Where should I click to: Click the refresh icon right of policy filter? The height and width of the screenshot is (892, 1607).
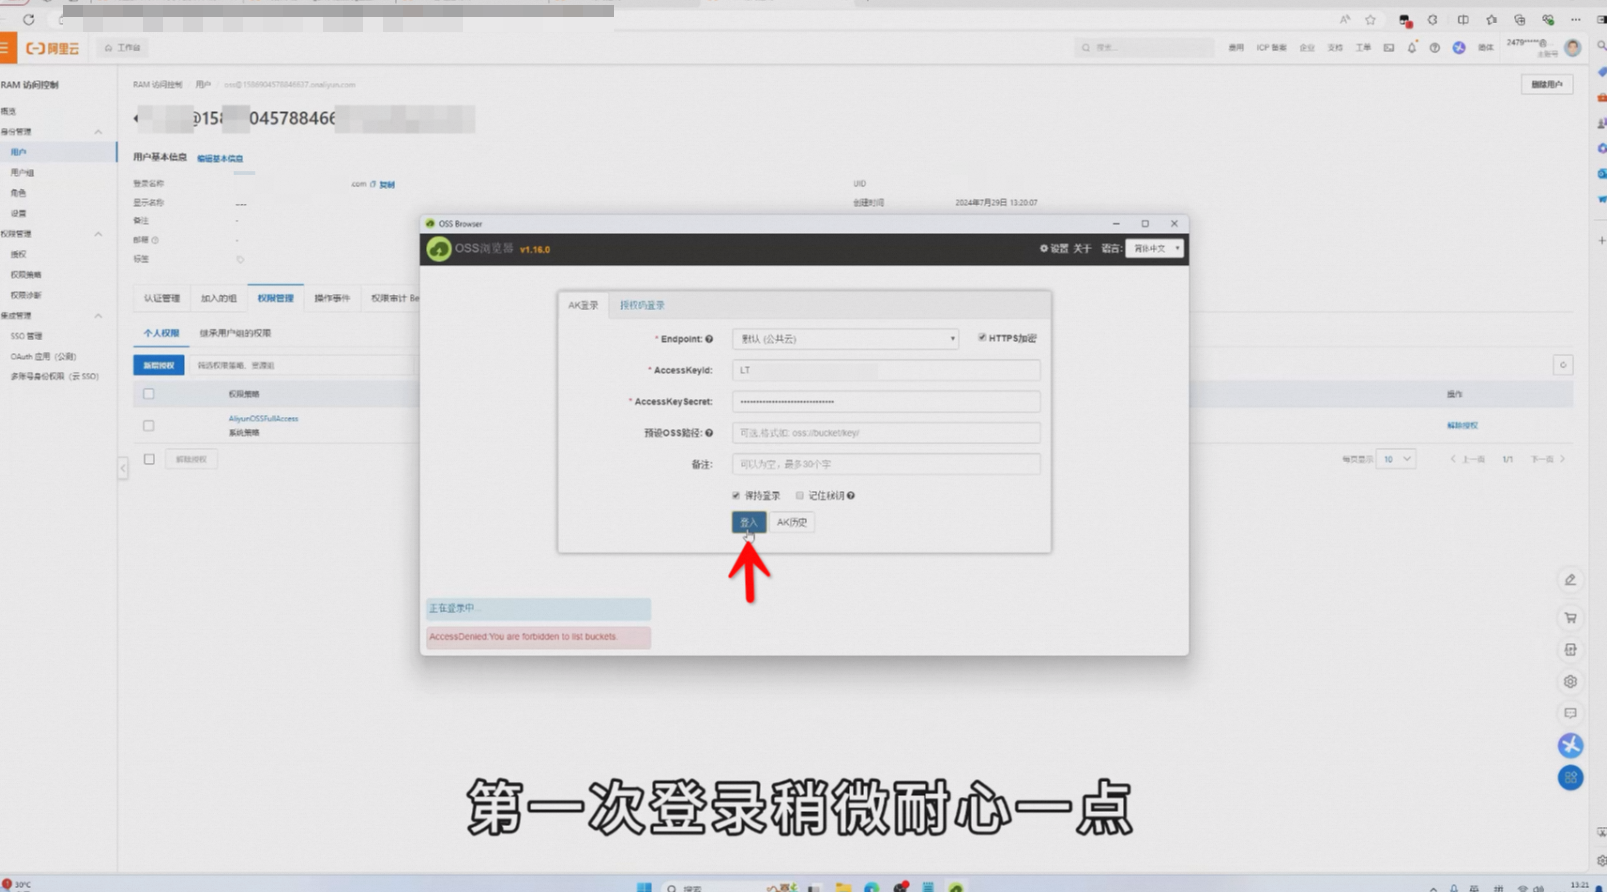pos(1563,365)
